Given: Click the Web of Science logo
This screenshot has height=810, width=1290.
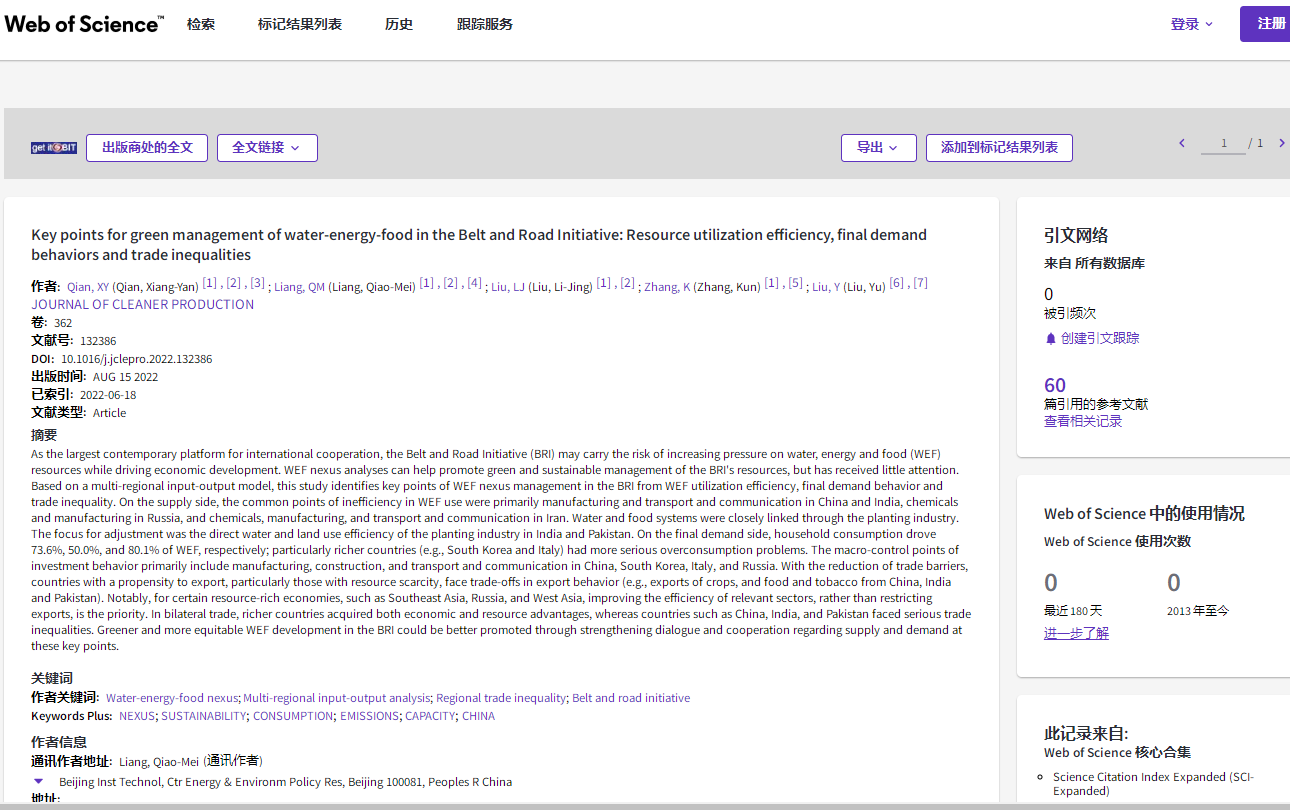Looking at the screenshot, I should [84, 24].
